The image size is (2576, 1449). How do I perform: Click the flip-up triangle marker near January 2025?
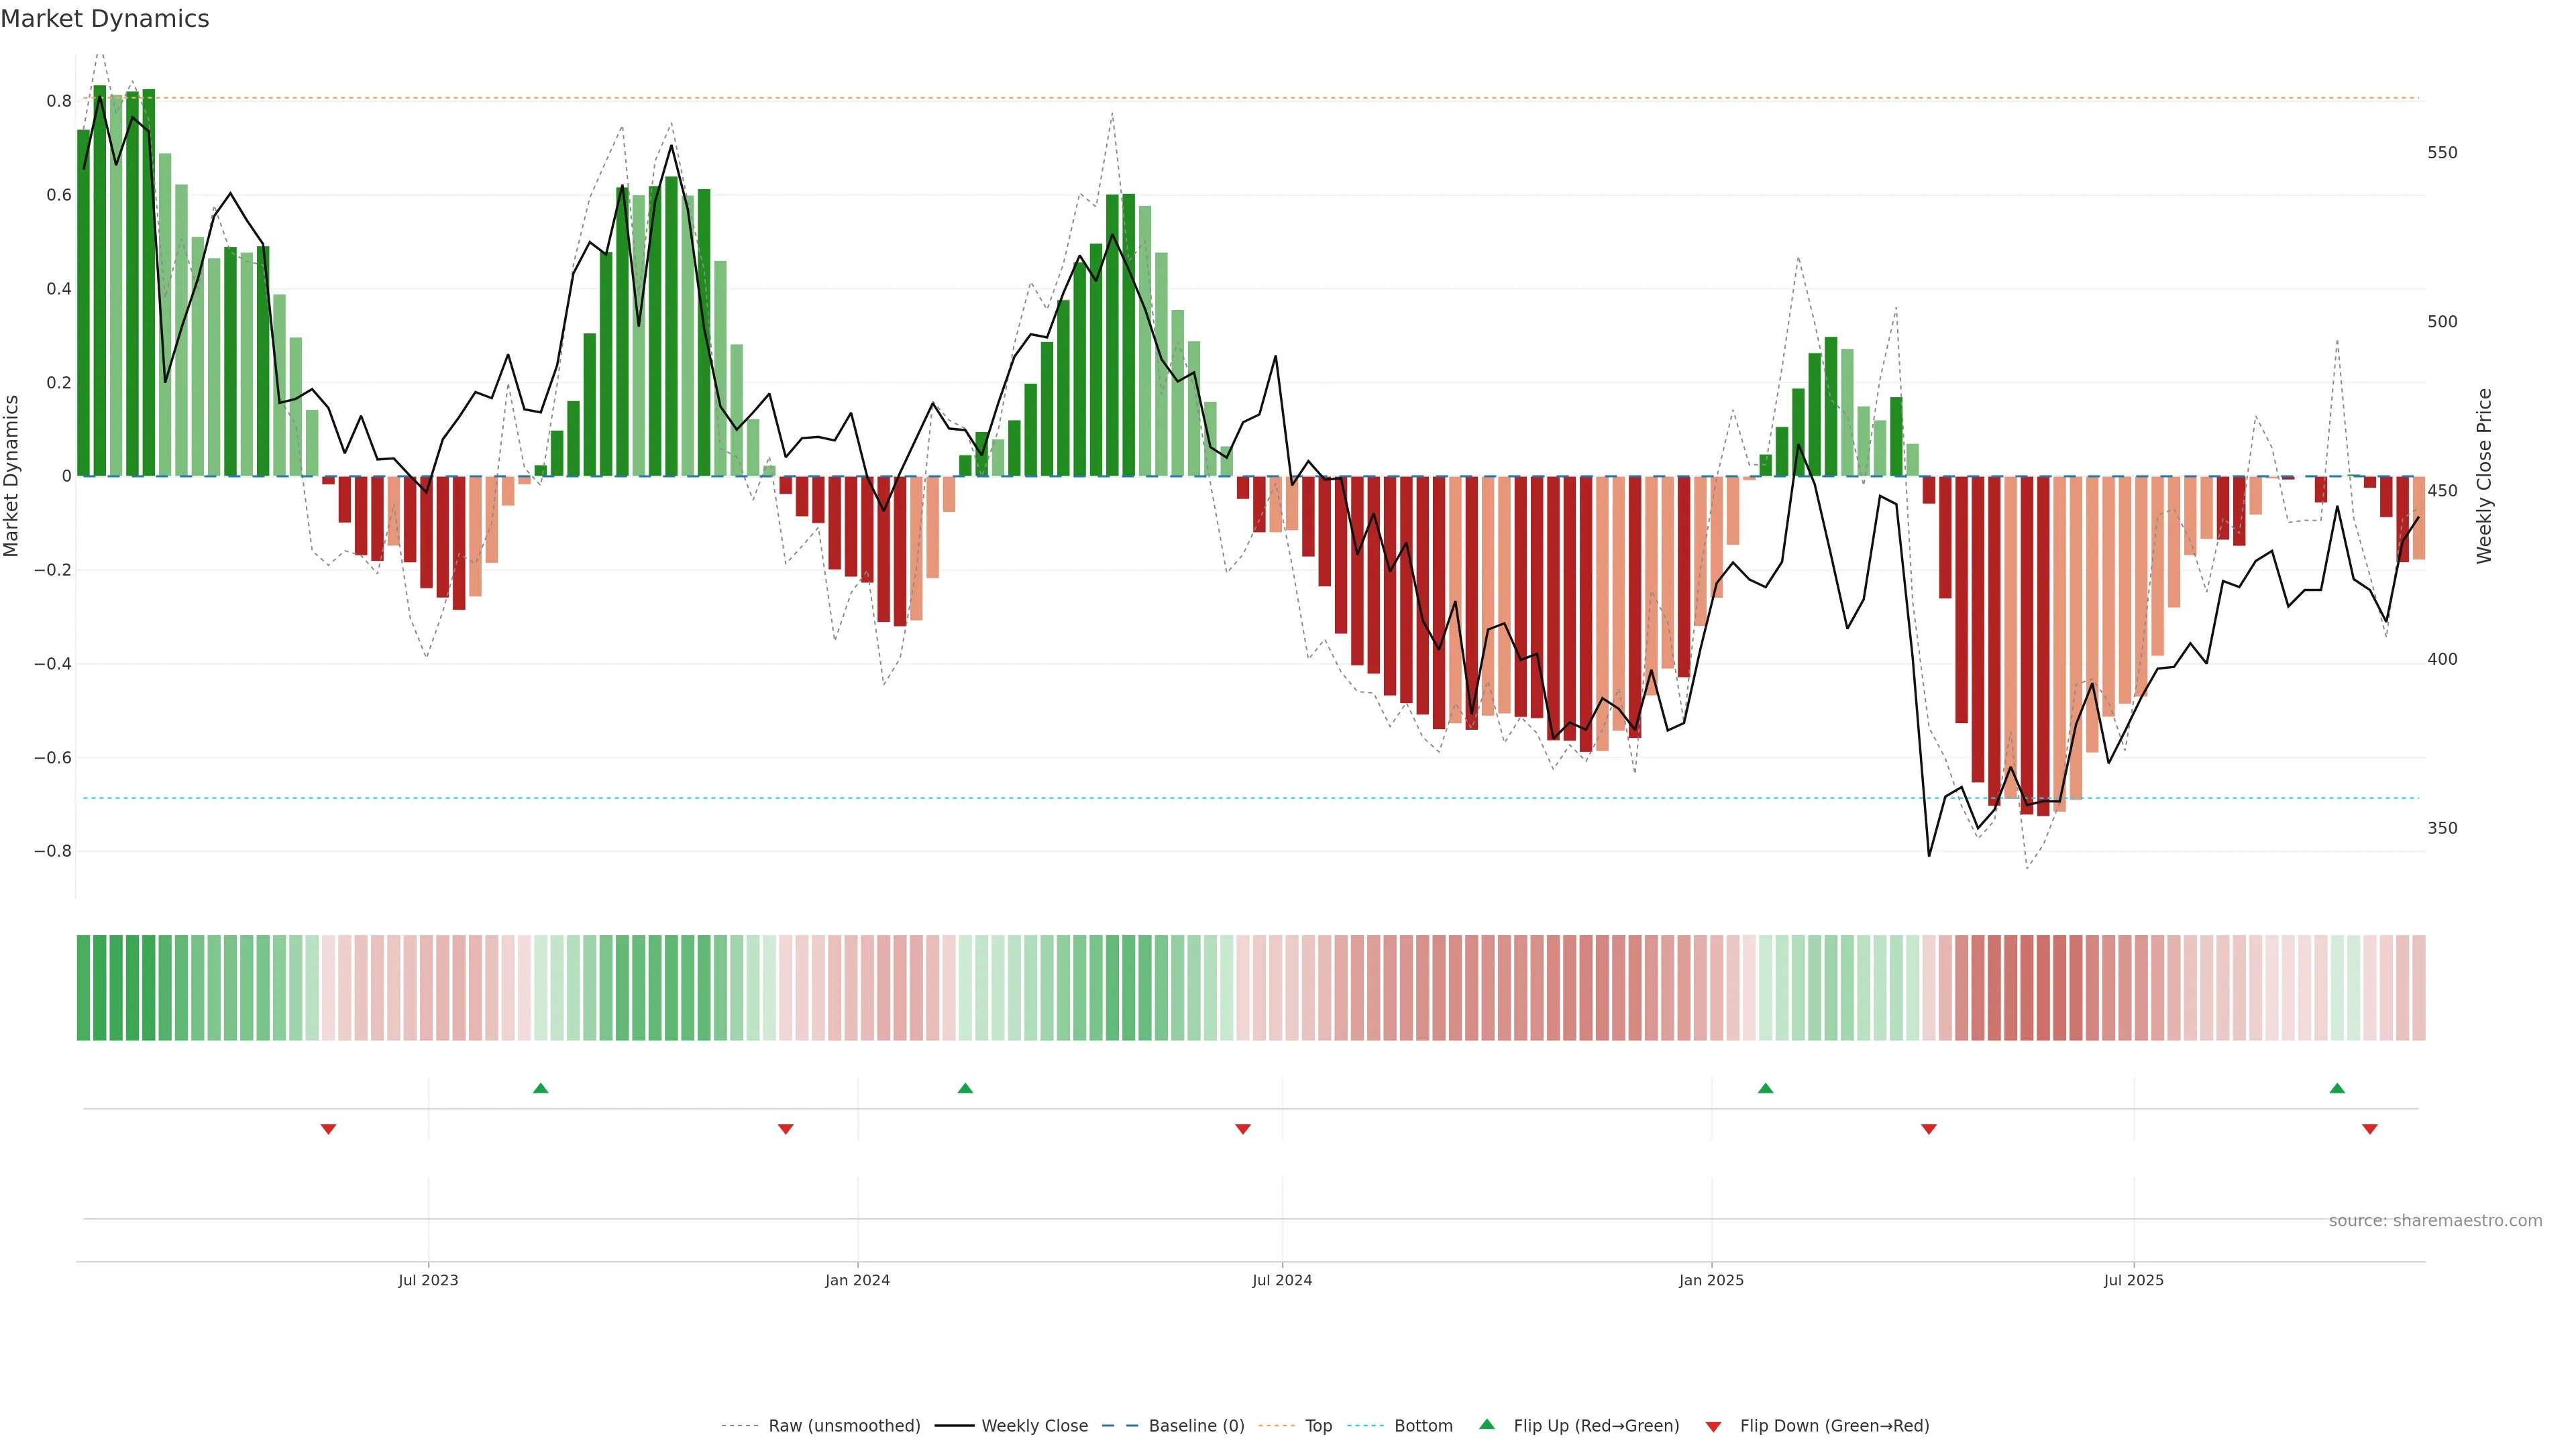click(1765, 1088)
